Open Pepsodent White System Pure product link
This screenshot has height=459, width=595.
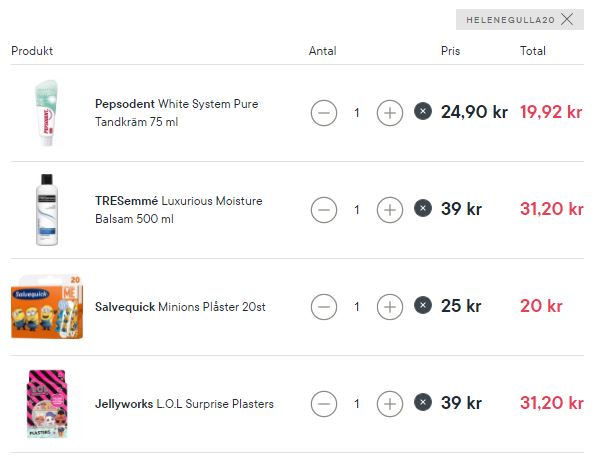point(176,113)
